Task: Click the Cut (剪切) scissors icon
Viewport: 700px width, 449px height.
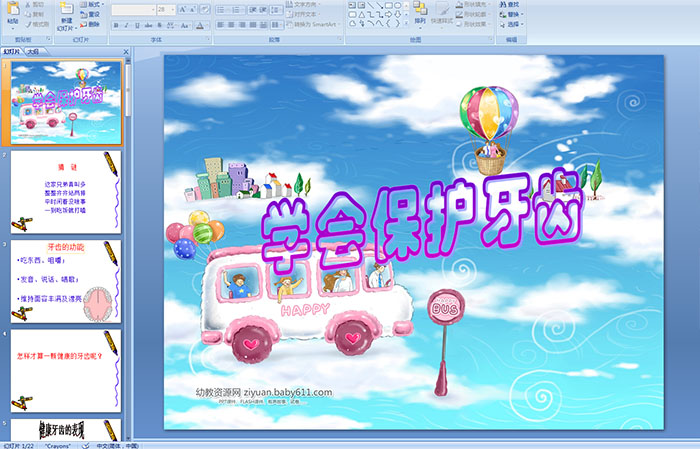Action: (x=28, y=4)
